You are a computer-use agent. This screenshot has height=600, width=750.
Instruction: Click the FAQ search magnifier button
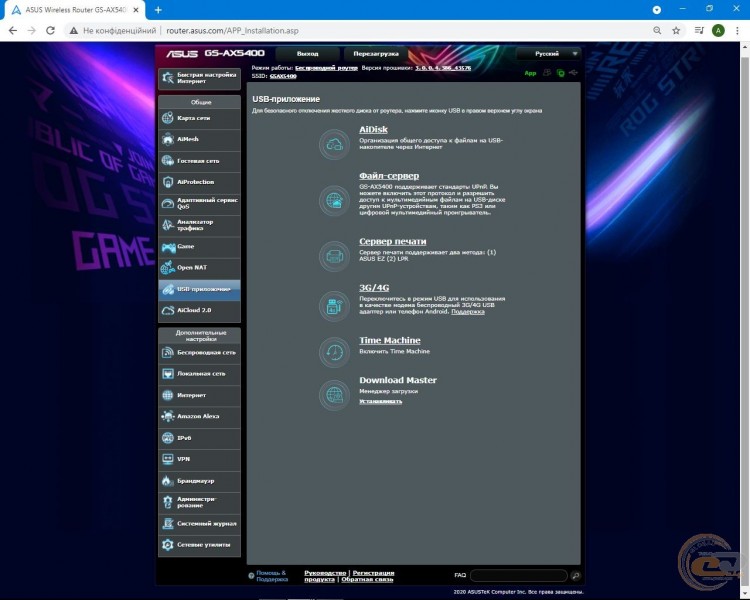point(575,576)
